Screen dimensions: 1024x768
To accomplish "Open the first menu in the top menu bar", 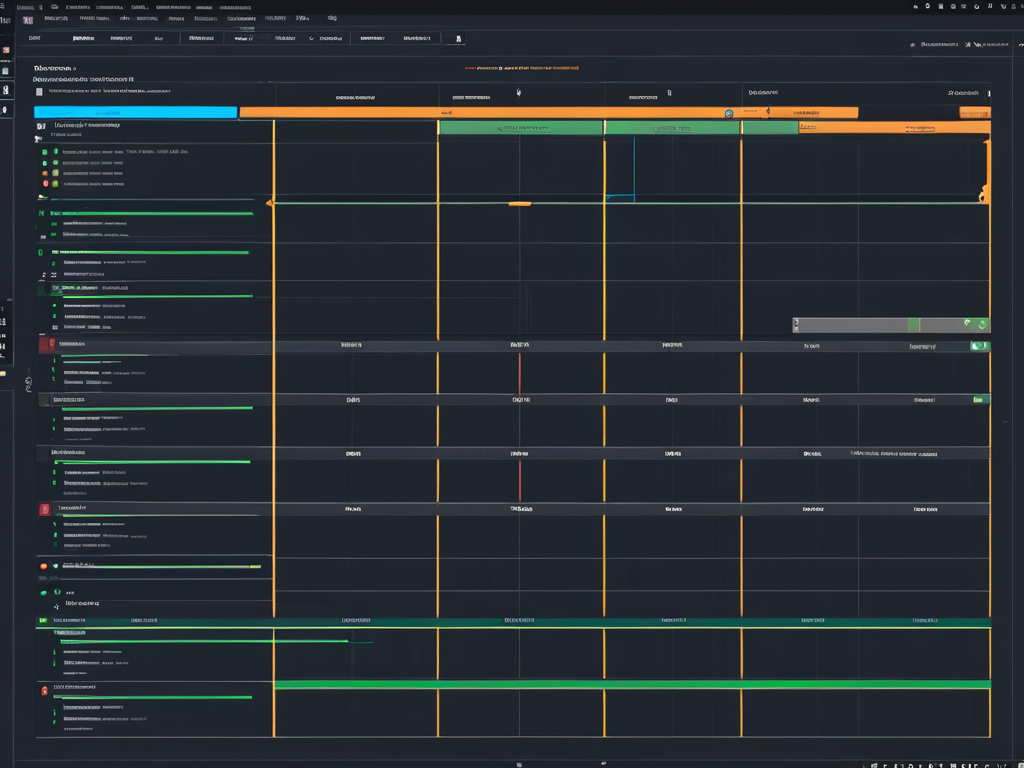I will point(23,6).
